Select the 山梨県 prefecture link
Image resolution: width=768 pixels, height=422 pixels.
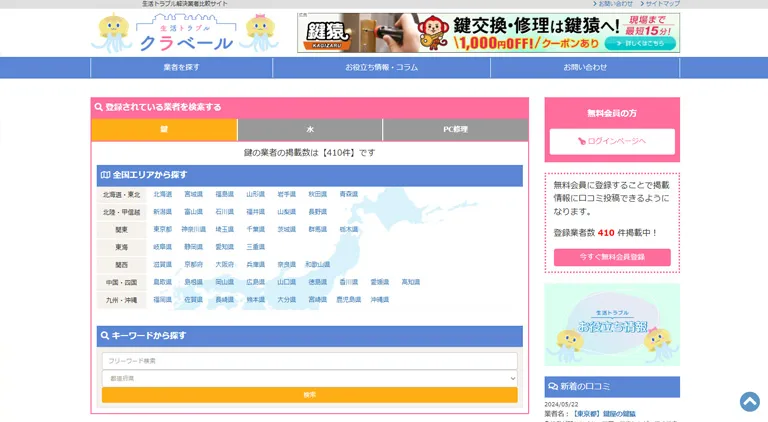pyautogui.click(x=287, y=212)
